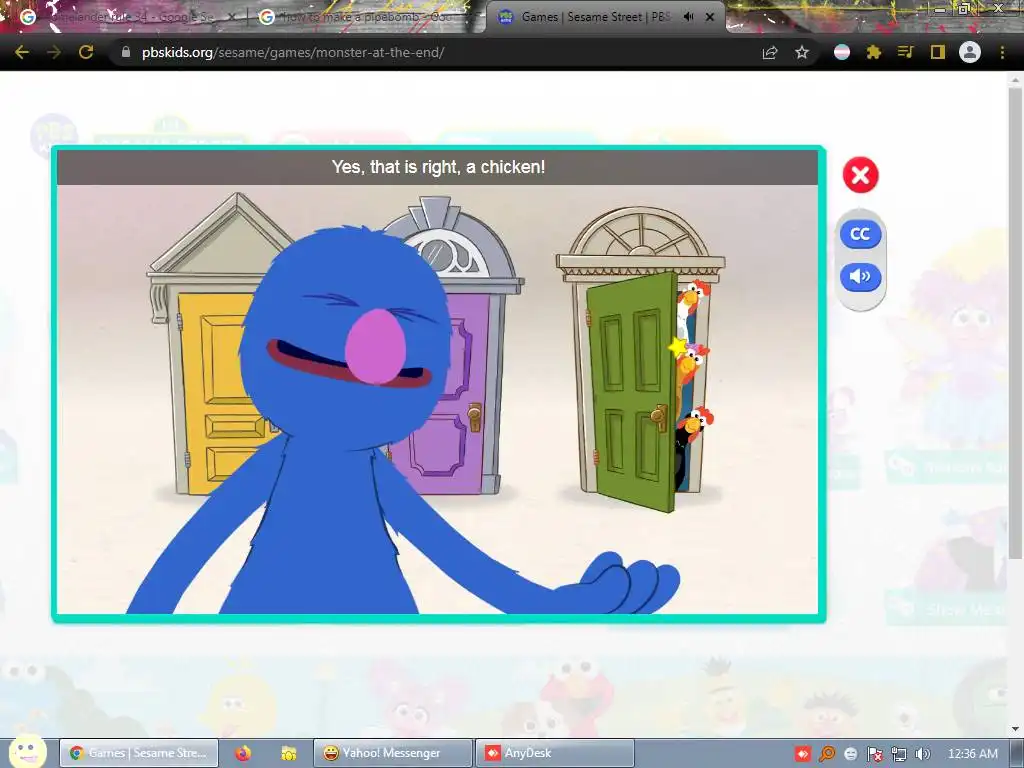Mute the game using the blue speaker button
Image resolution: width=1024 pixels, height=768 pixels.
coord(860,277)
